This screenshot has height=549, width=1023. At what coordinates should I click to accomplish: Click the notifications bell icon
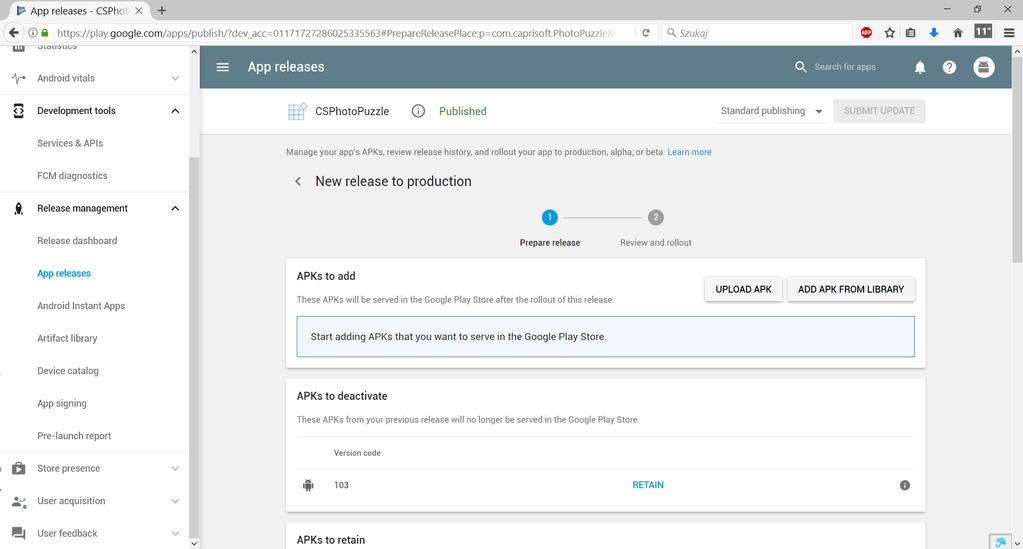tap(920, 67)
